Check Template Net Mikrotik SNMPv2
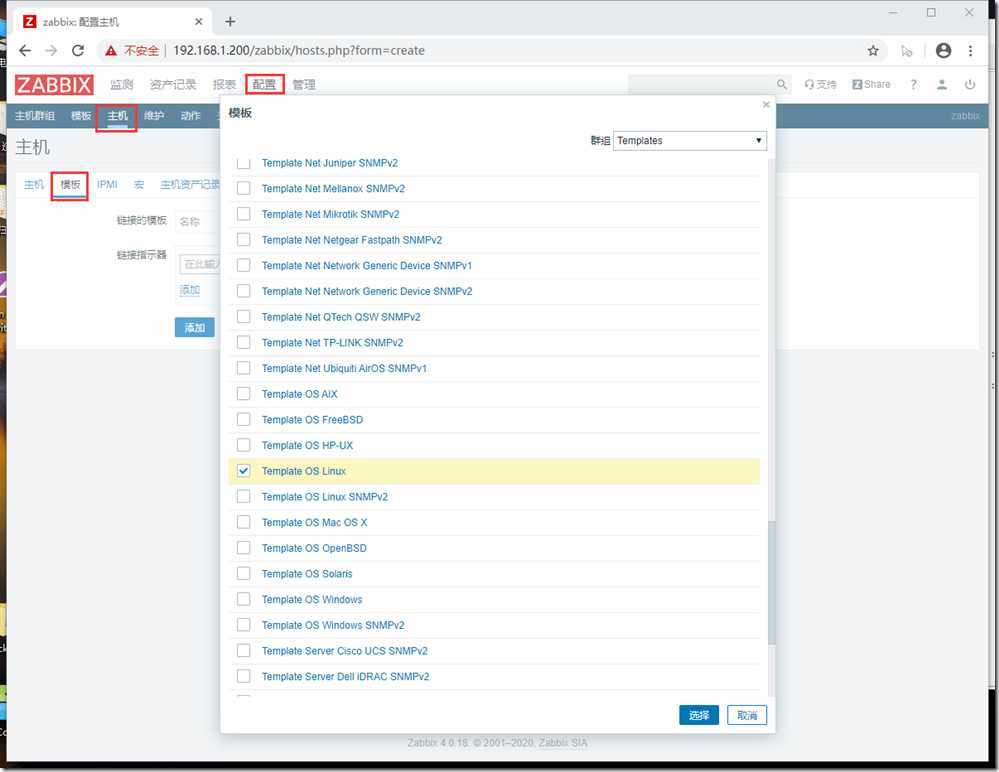Viewport: 999px width, 772px height. [x=243, y=213]
